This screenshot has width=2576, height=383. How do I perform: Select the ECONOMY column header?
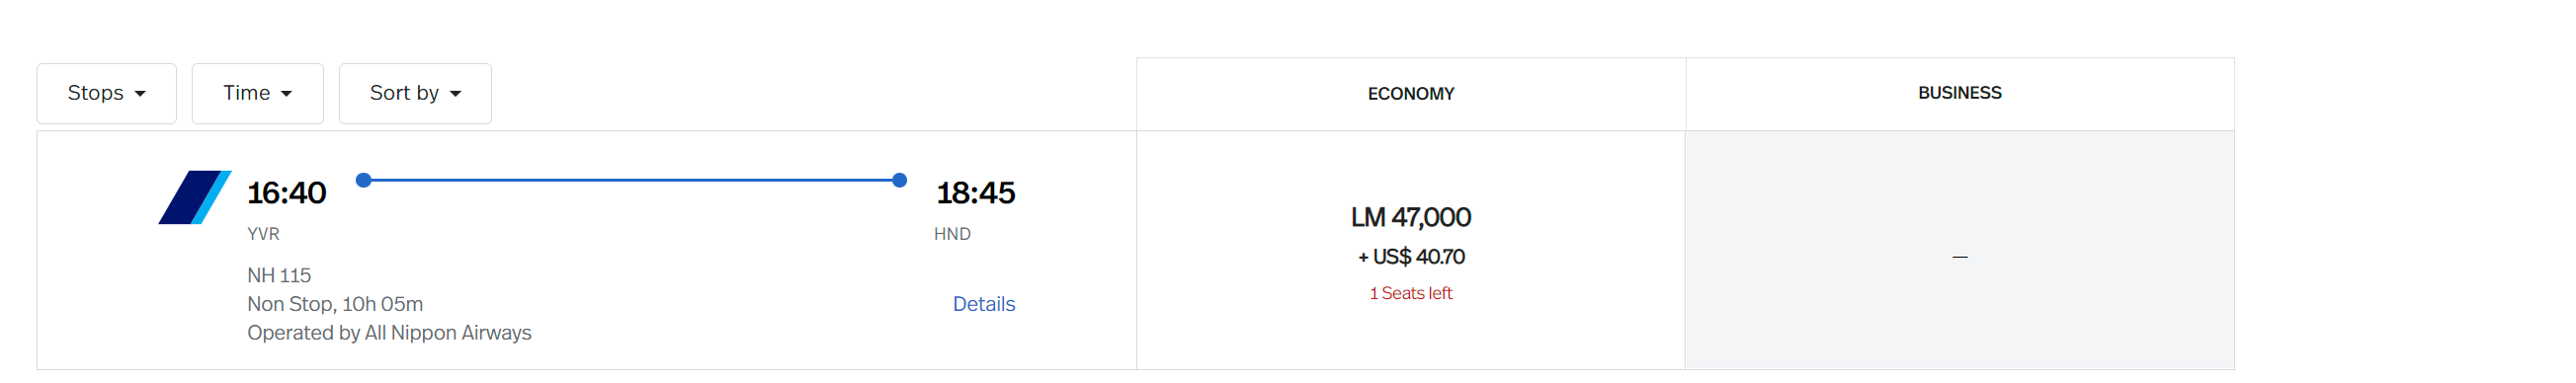[1410, 94]
